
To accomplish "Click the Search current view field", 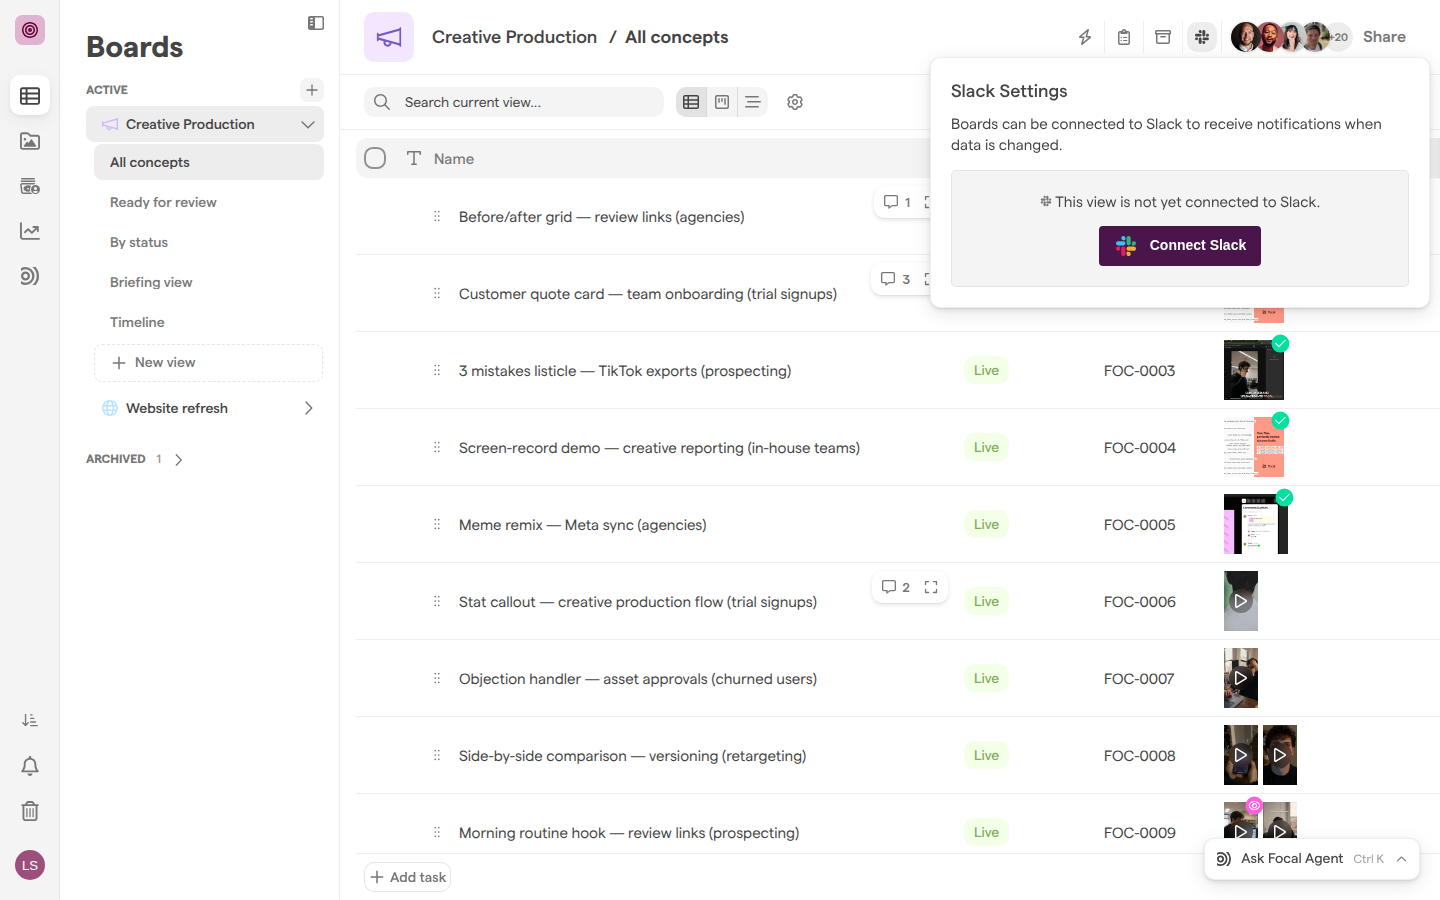I will coord(514,102).
